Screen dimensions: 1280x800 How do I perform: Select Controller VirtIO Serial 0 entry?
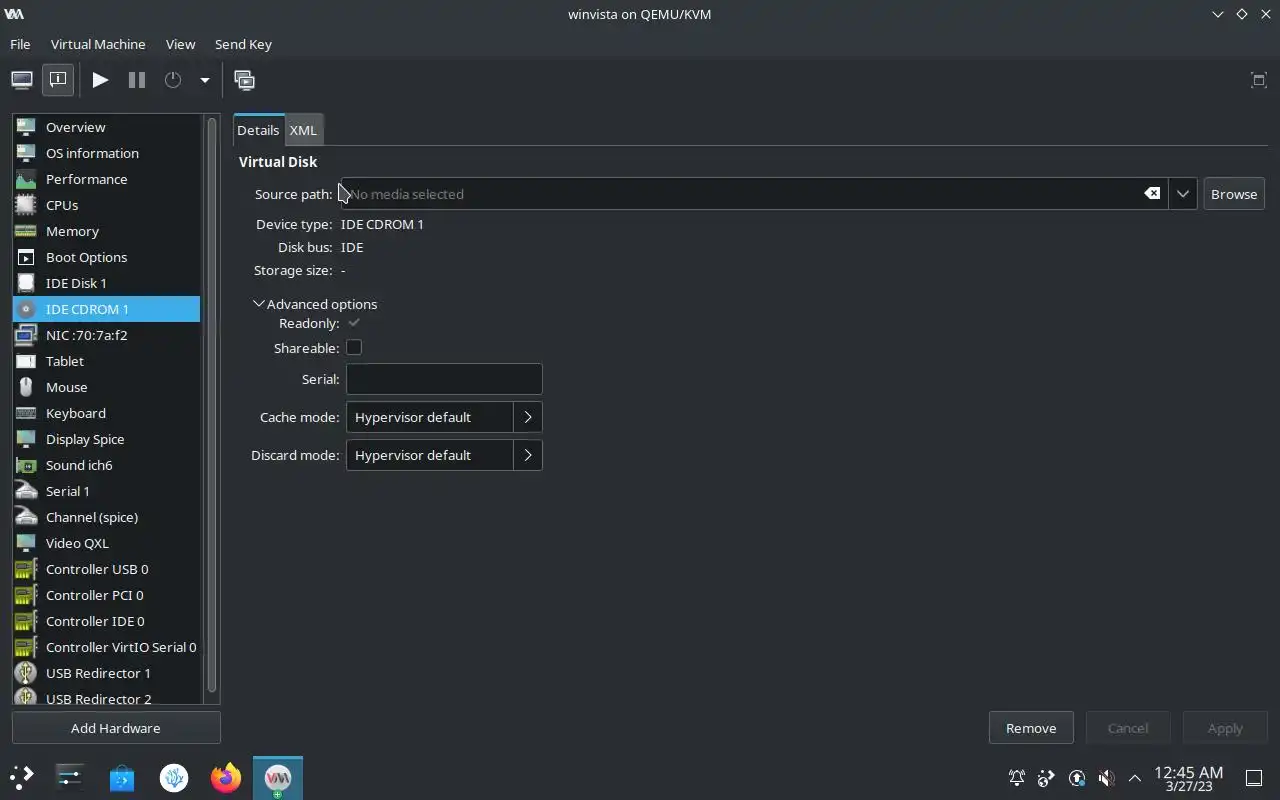pyautogui.click(x=106, y=647)
